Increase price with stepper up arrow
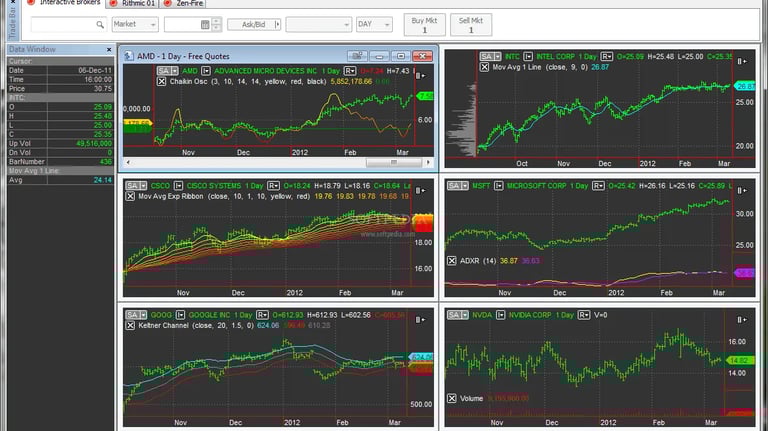 point(216,21)
